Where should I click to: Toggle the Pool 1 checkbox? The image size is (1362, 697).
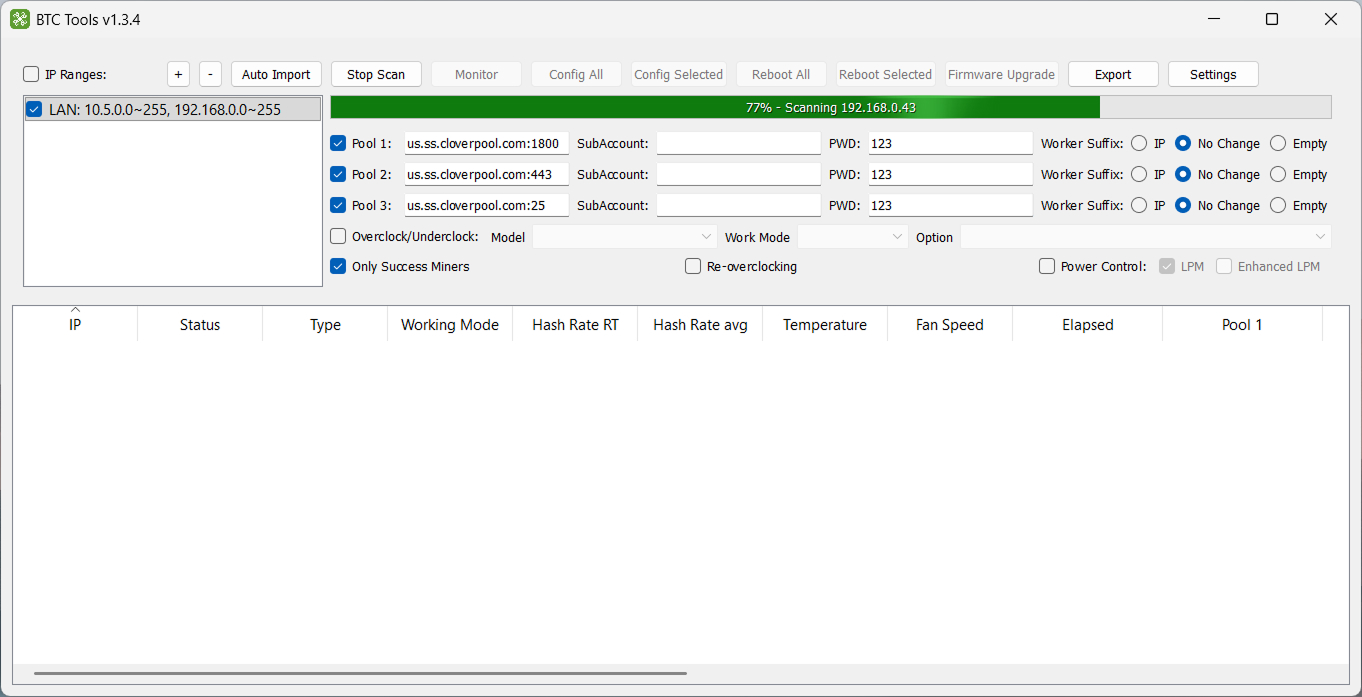(x=338, y=143)
